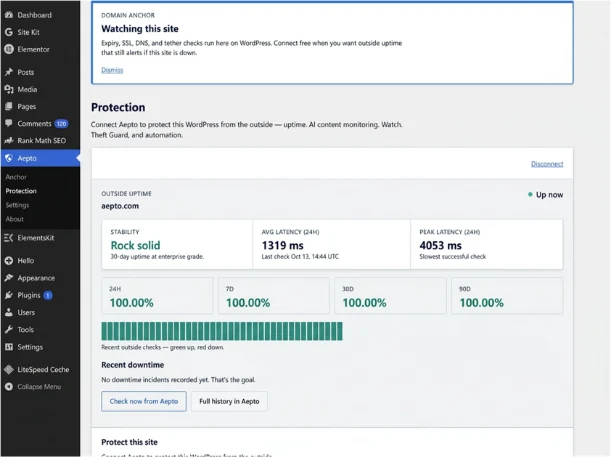This screenshot has width=612, height=457.
Task: Click the Media library icon
Action: 9,89
